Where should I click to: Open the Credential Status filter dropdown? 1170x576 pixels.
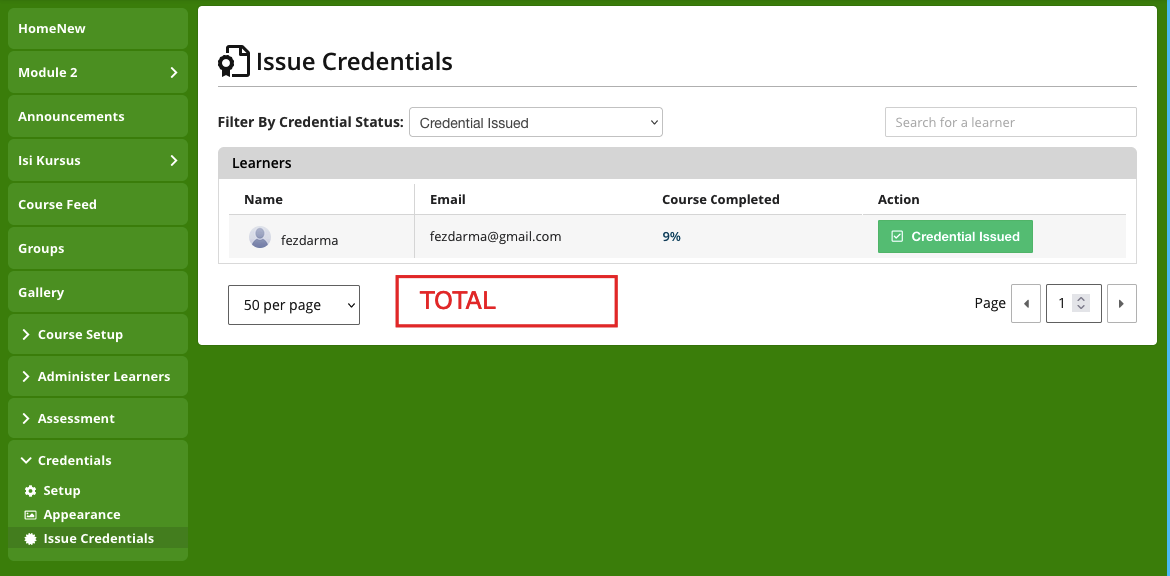(536, 122)
